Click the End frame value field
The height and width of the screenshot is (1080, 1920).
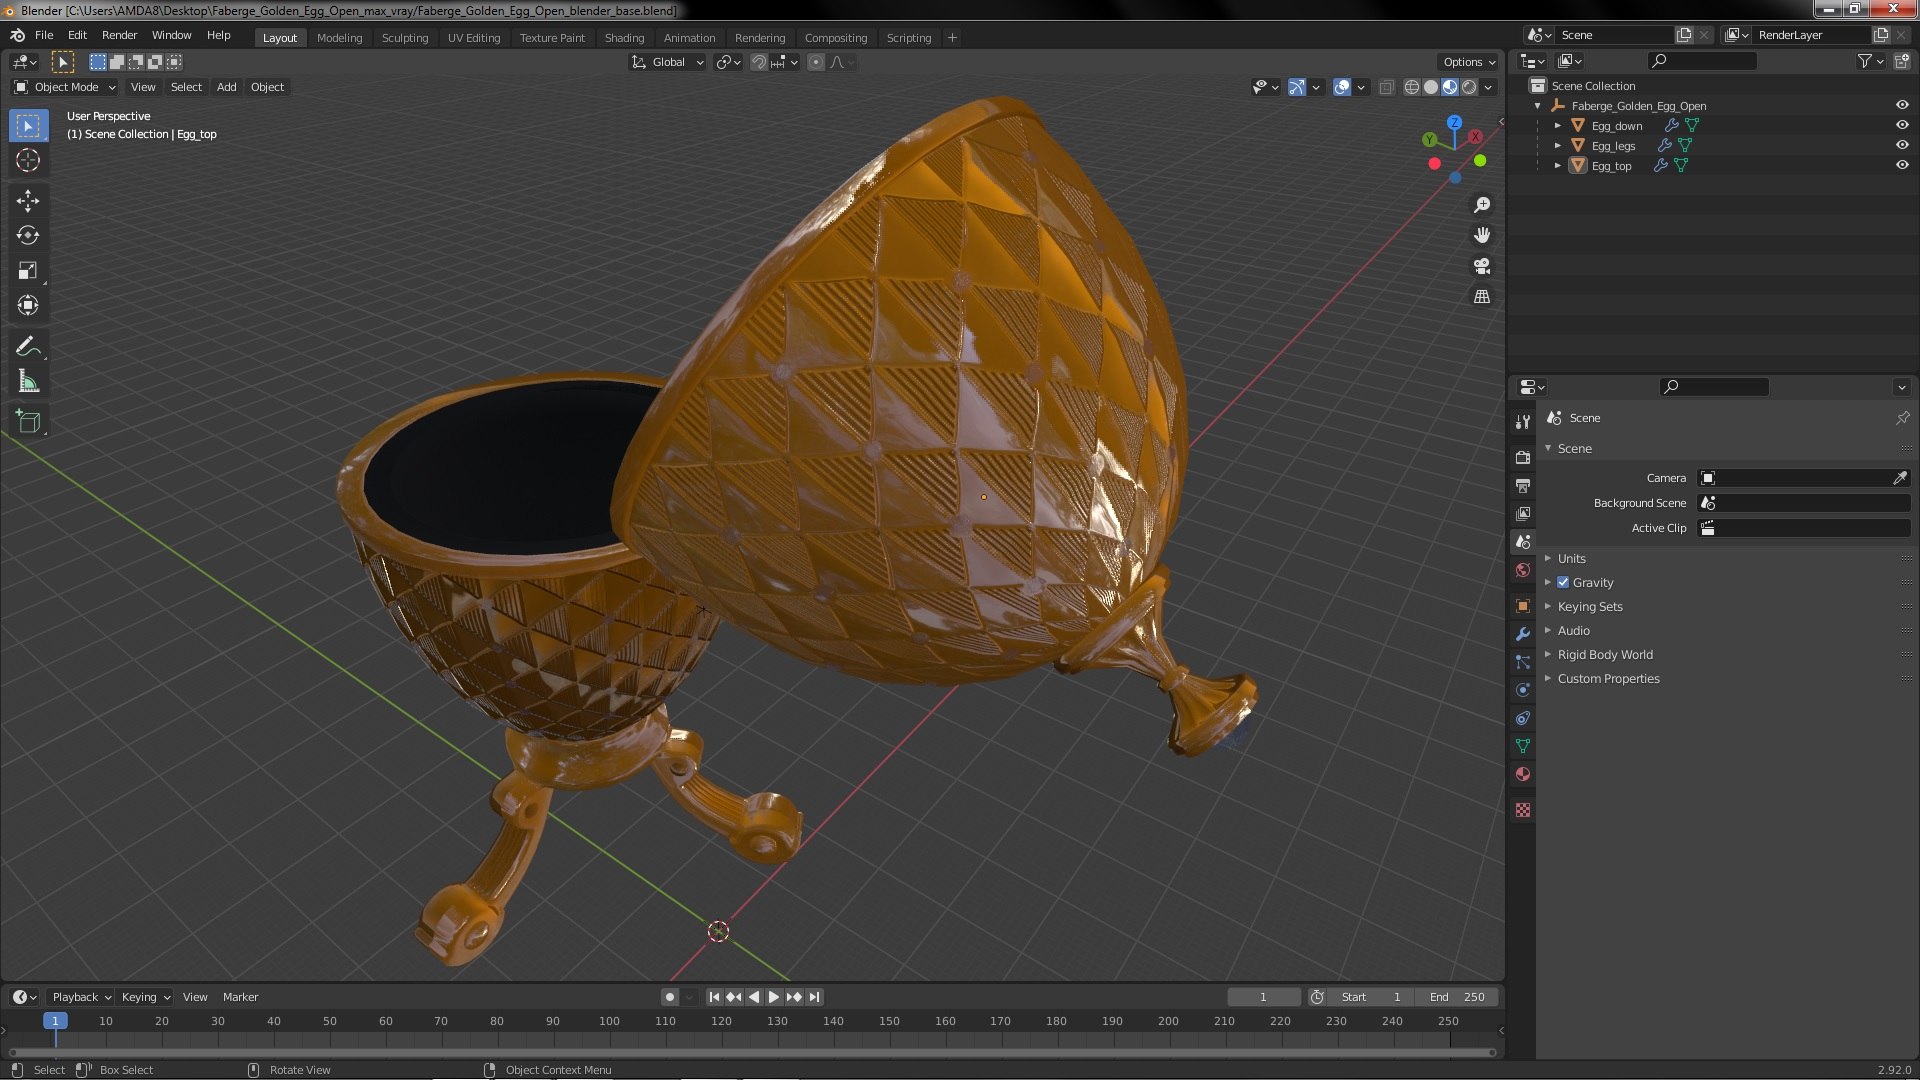point(1456,997)
